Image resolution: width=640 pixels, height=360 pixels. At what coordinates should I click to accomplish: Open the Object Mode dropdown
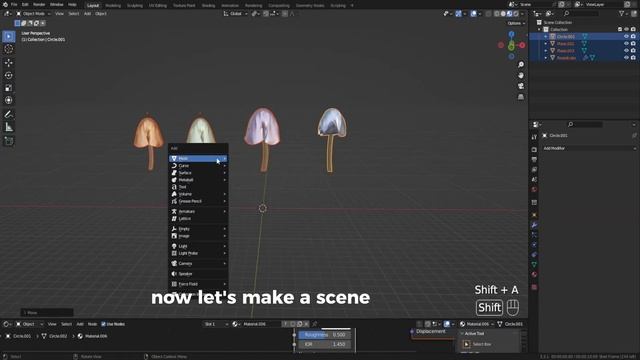[33, 13]
